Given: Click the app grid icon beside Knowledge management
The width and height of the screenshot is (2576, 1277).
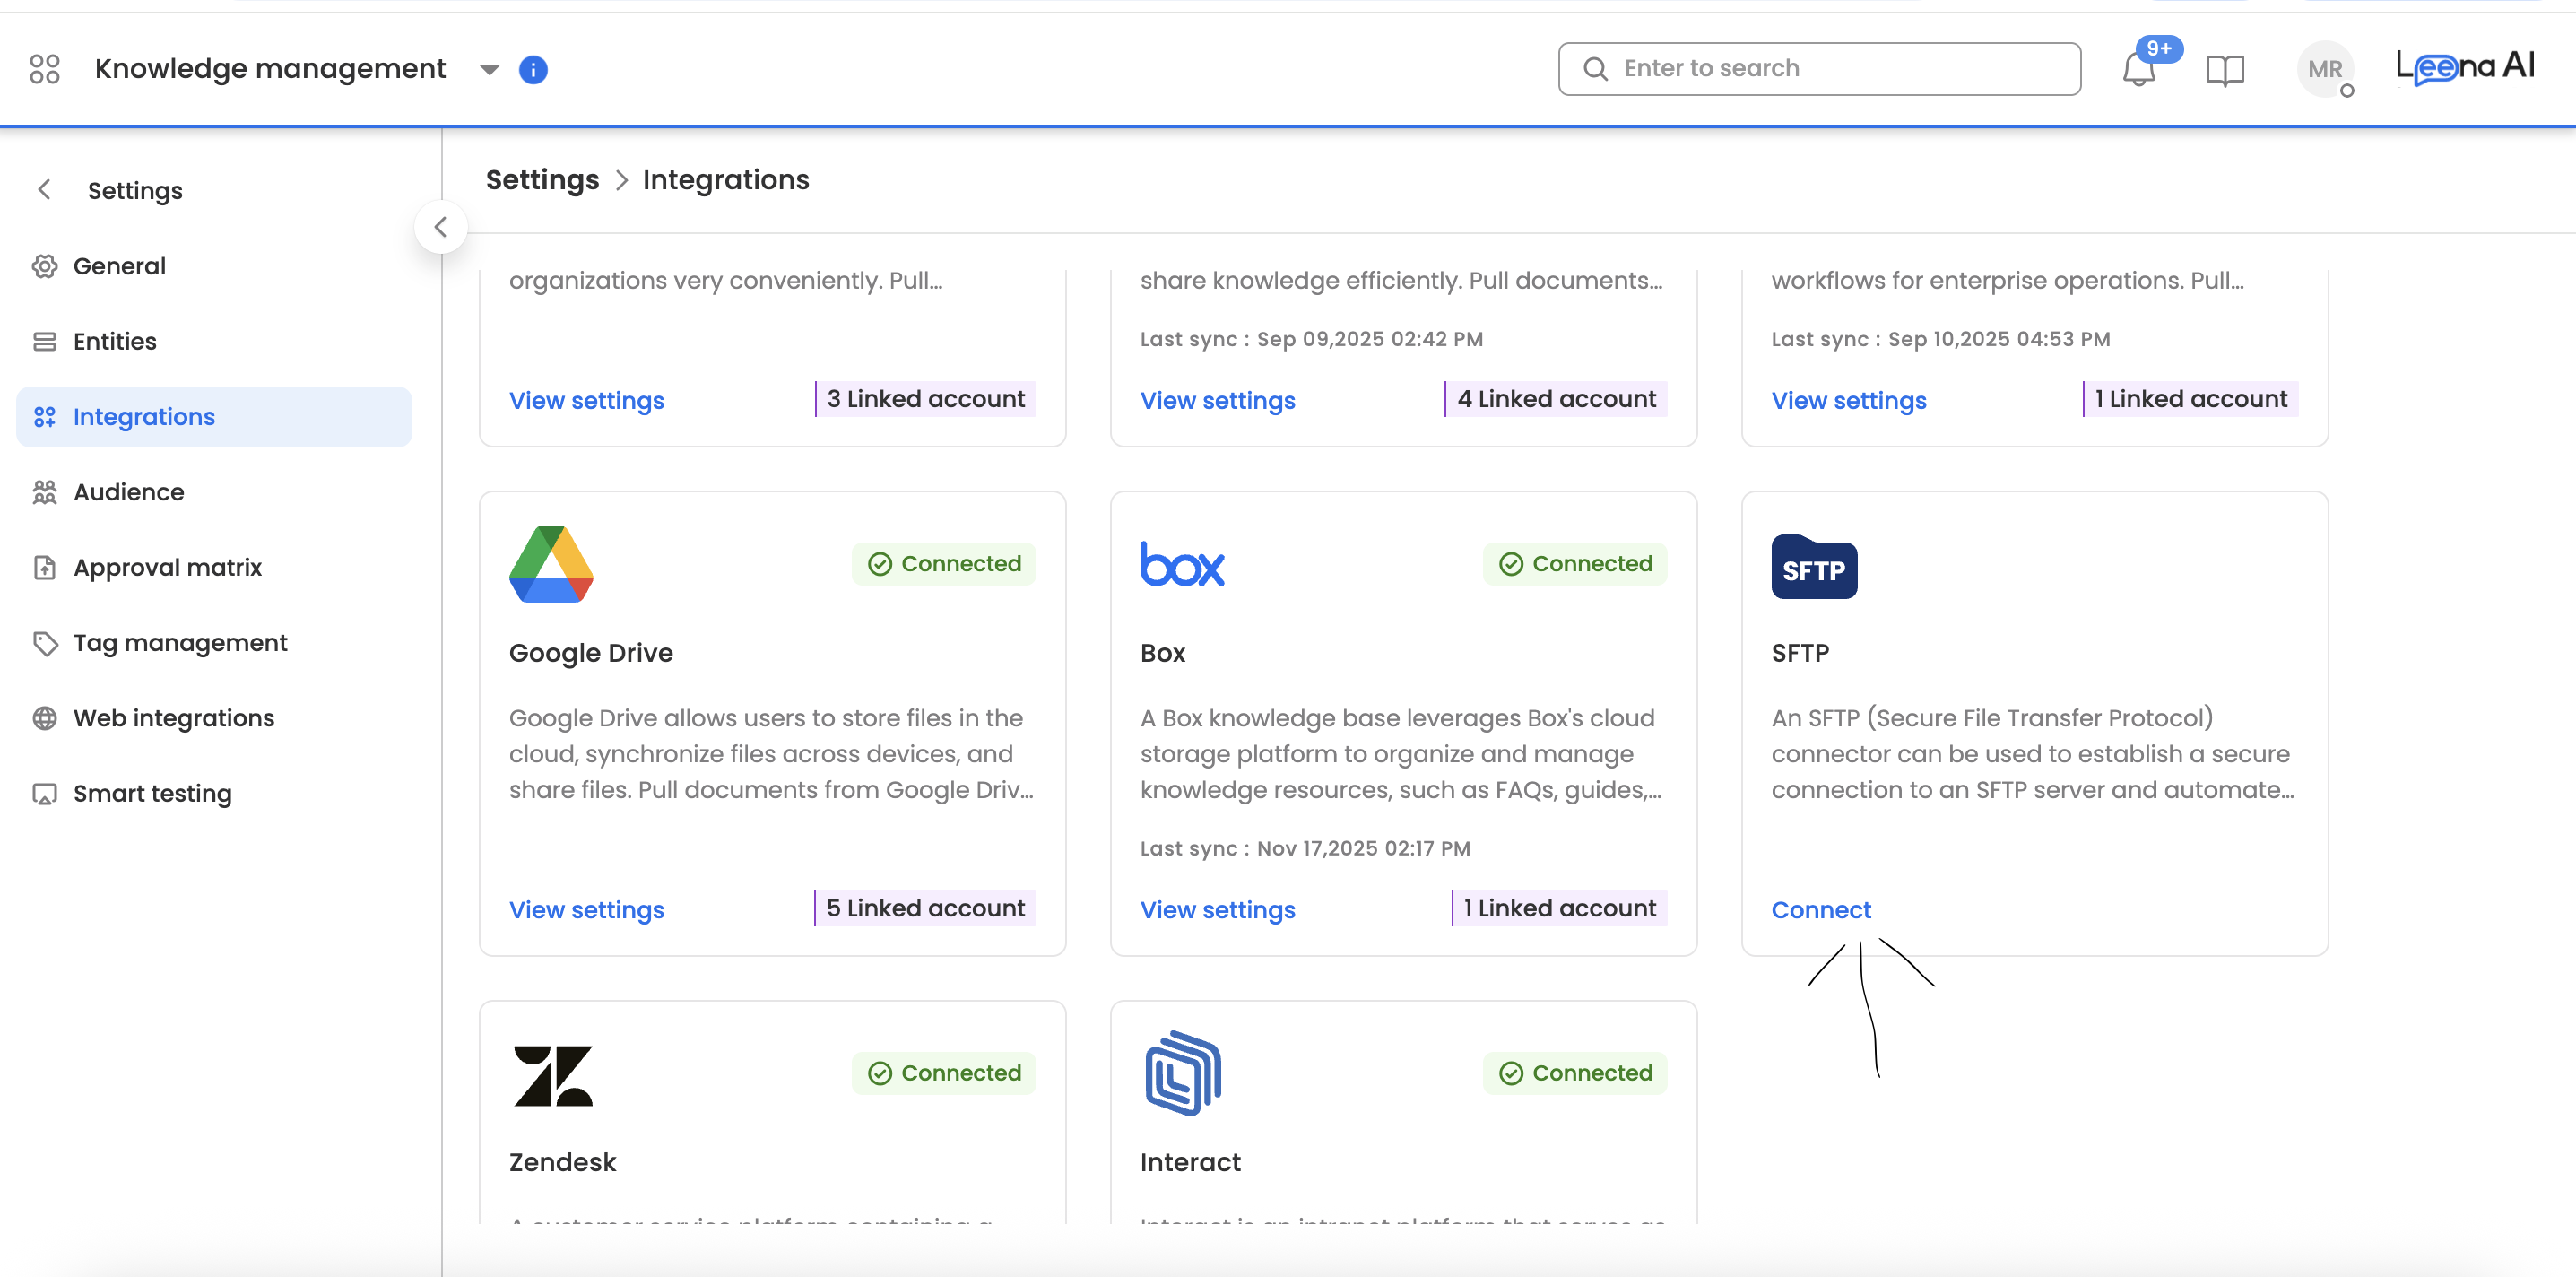Looking at the screenshot, I should tap(45, 69).
